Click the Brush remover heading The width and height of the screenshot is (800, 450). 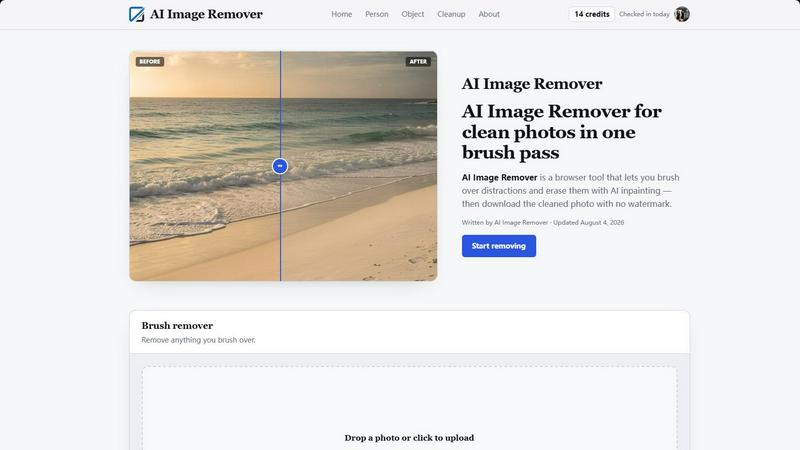(x=177, y=326)
